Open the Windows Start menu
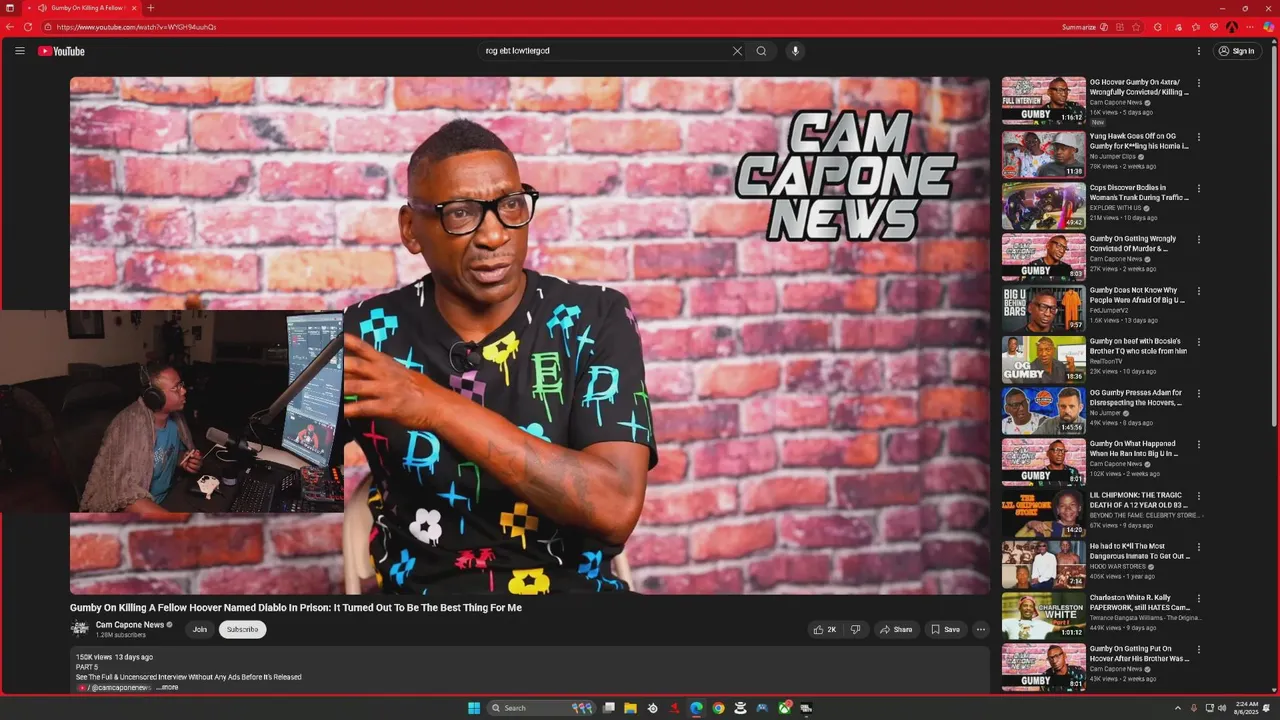This screenshot has width=1280, height=720. [474, 708]
